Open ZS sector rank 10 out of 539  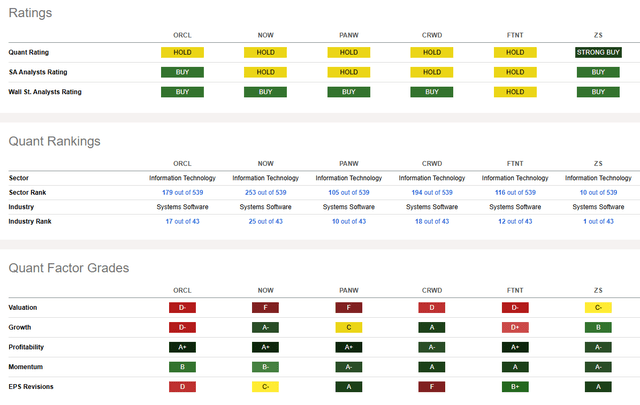tap(597, 192)
